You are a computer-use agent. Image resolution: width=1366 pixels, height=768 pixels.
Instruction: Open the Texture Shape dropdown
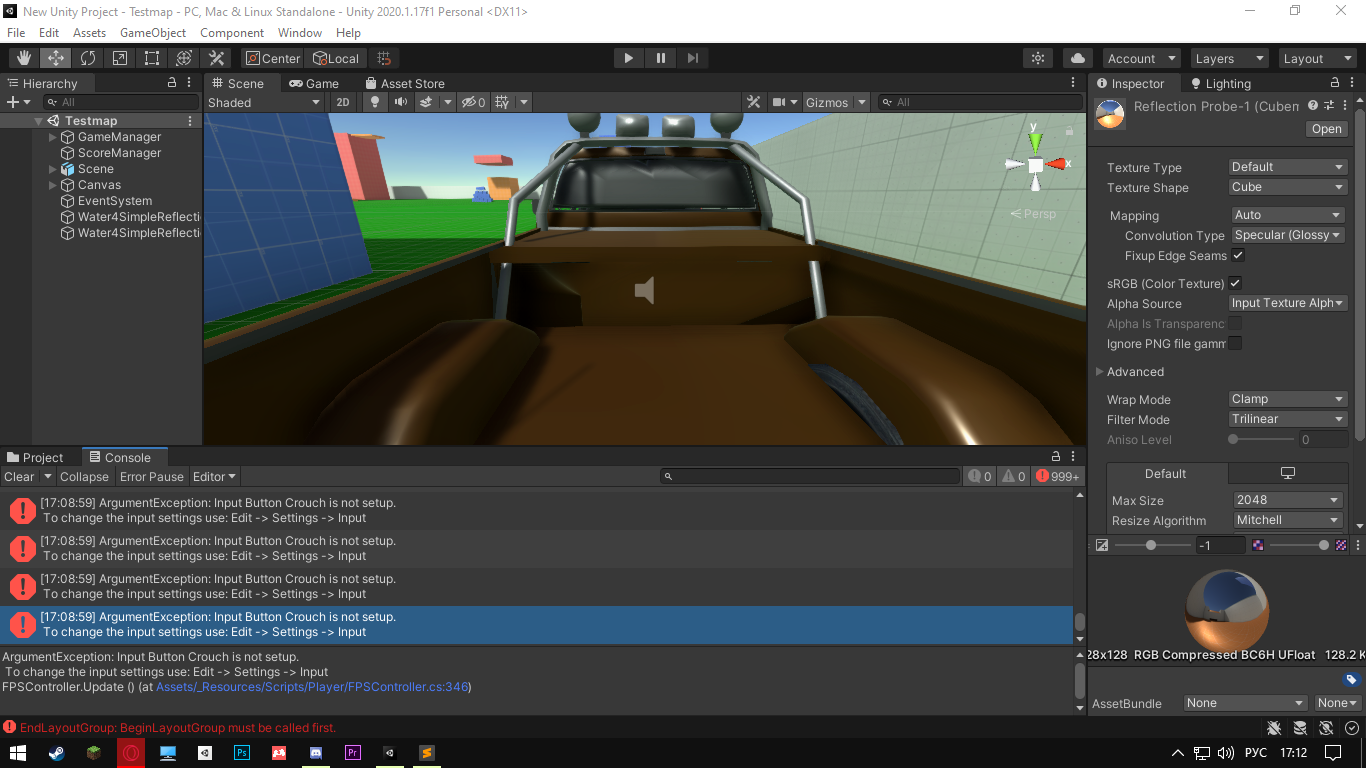[1288, 187]
